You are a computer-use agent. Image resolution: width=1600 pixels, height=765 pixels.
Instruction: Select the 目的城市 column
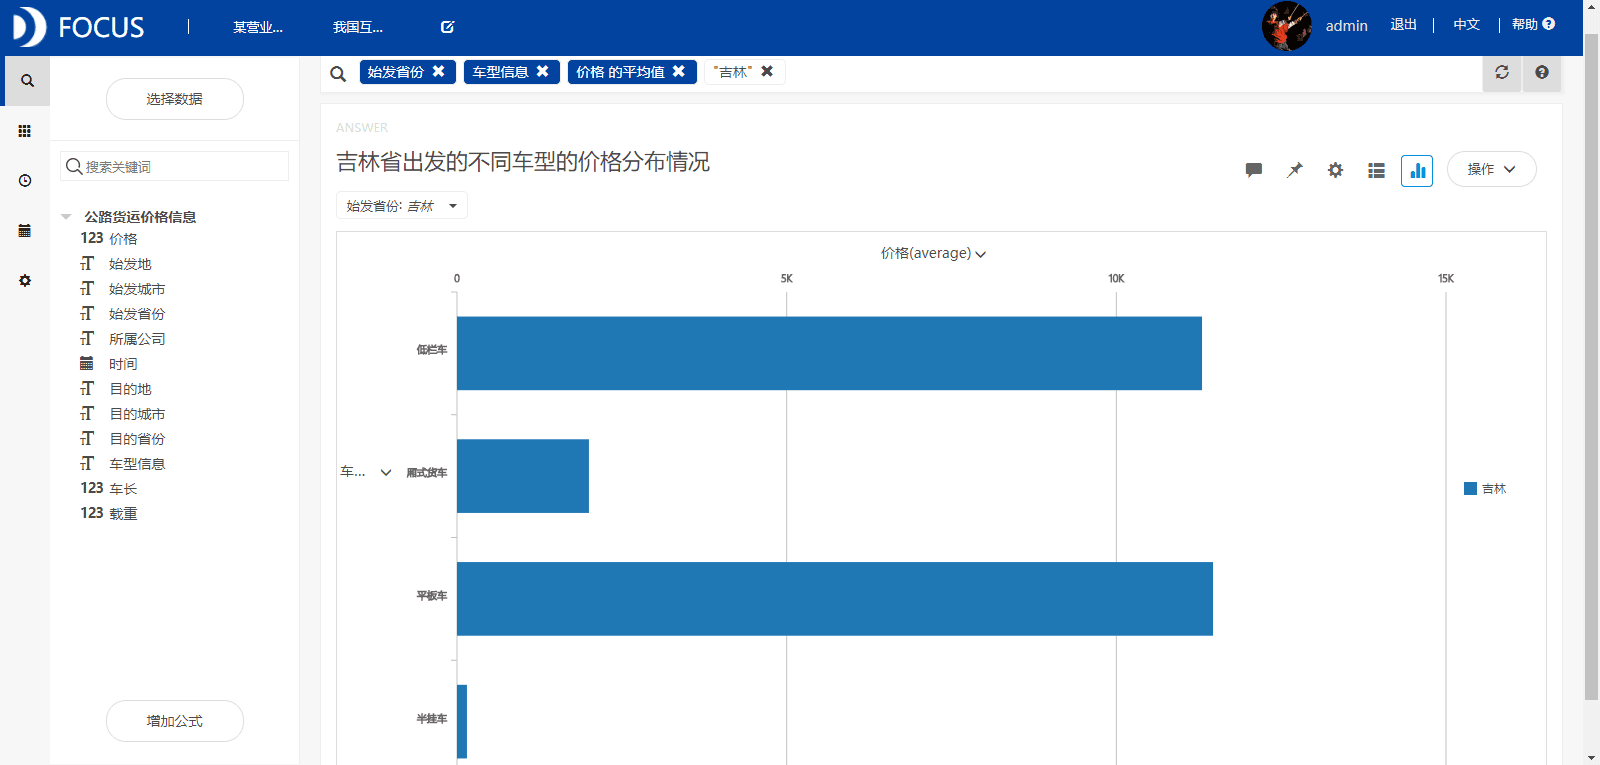pos(137,414)
